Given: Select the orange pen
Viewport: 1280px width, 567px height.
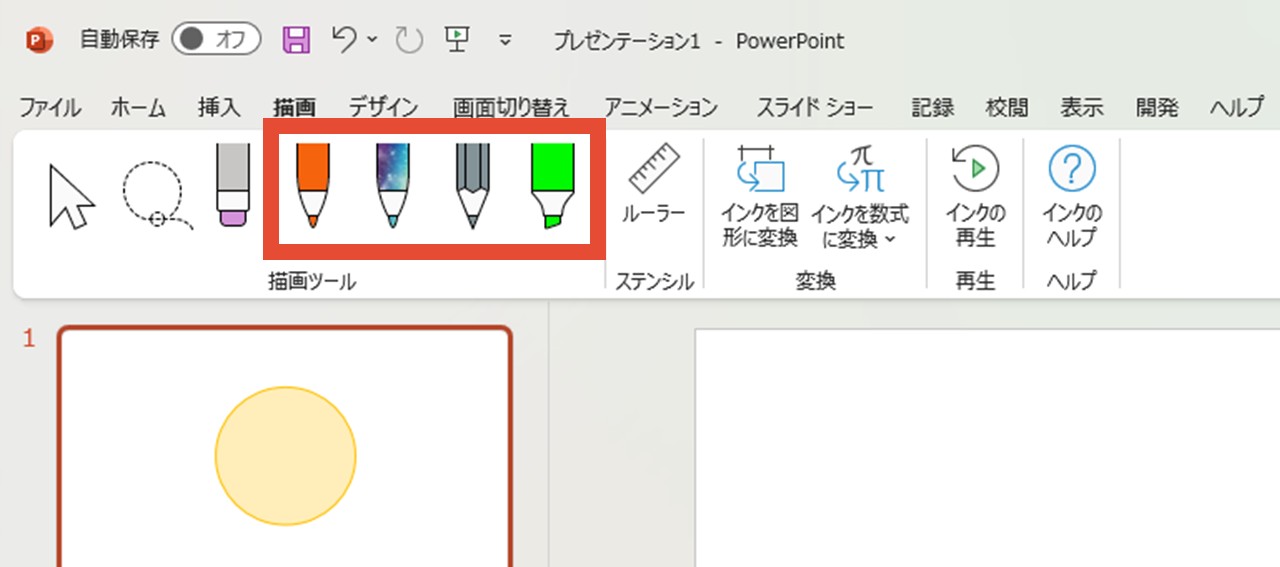Looking at the screenshot, I should (313, 186).
